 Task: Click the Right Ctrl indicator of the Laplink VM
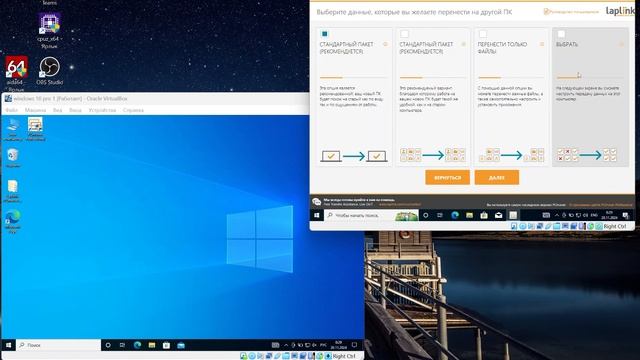click(615, 226)
